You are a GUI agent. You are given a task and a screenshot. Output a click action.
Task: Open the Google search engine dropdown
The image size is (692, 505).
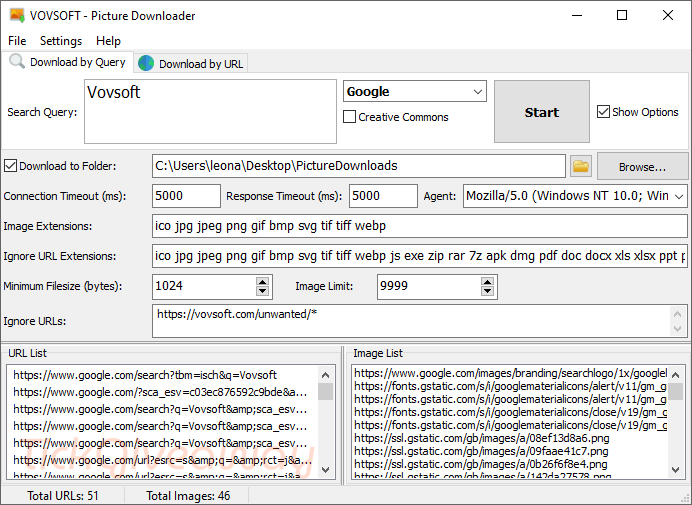(x=415, y=91)
